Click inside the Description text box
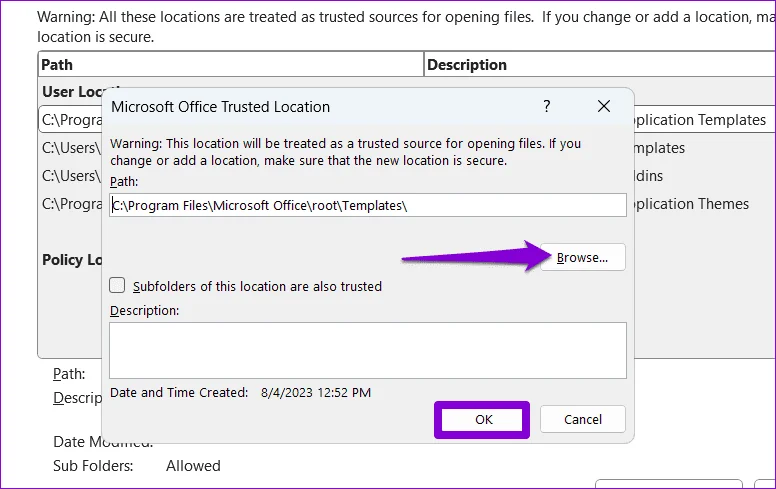Screen dimensions: 776x489 [x=368, y=350]
